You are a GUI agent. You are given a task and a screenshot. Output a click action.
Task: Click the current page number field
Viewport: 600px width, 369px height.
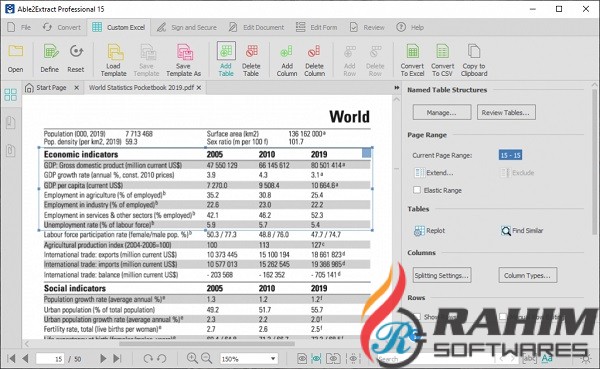coord(50,359)
